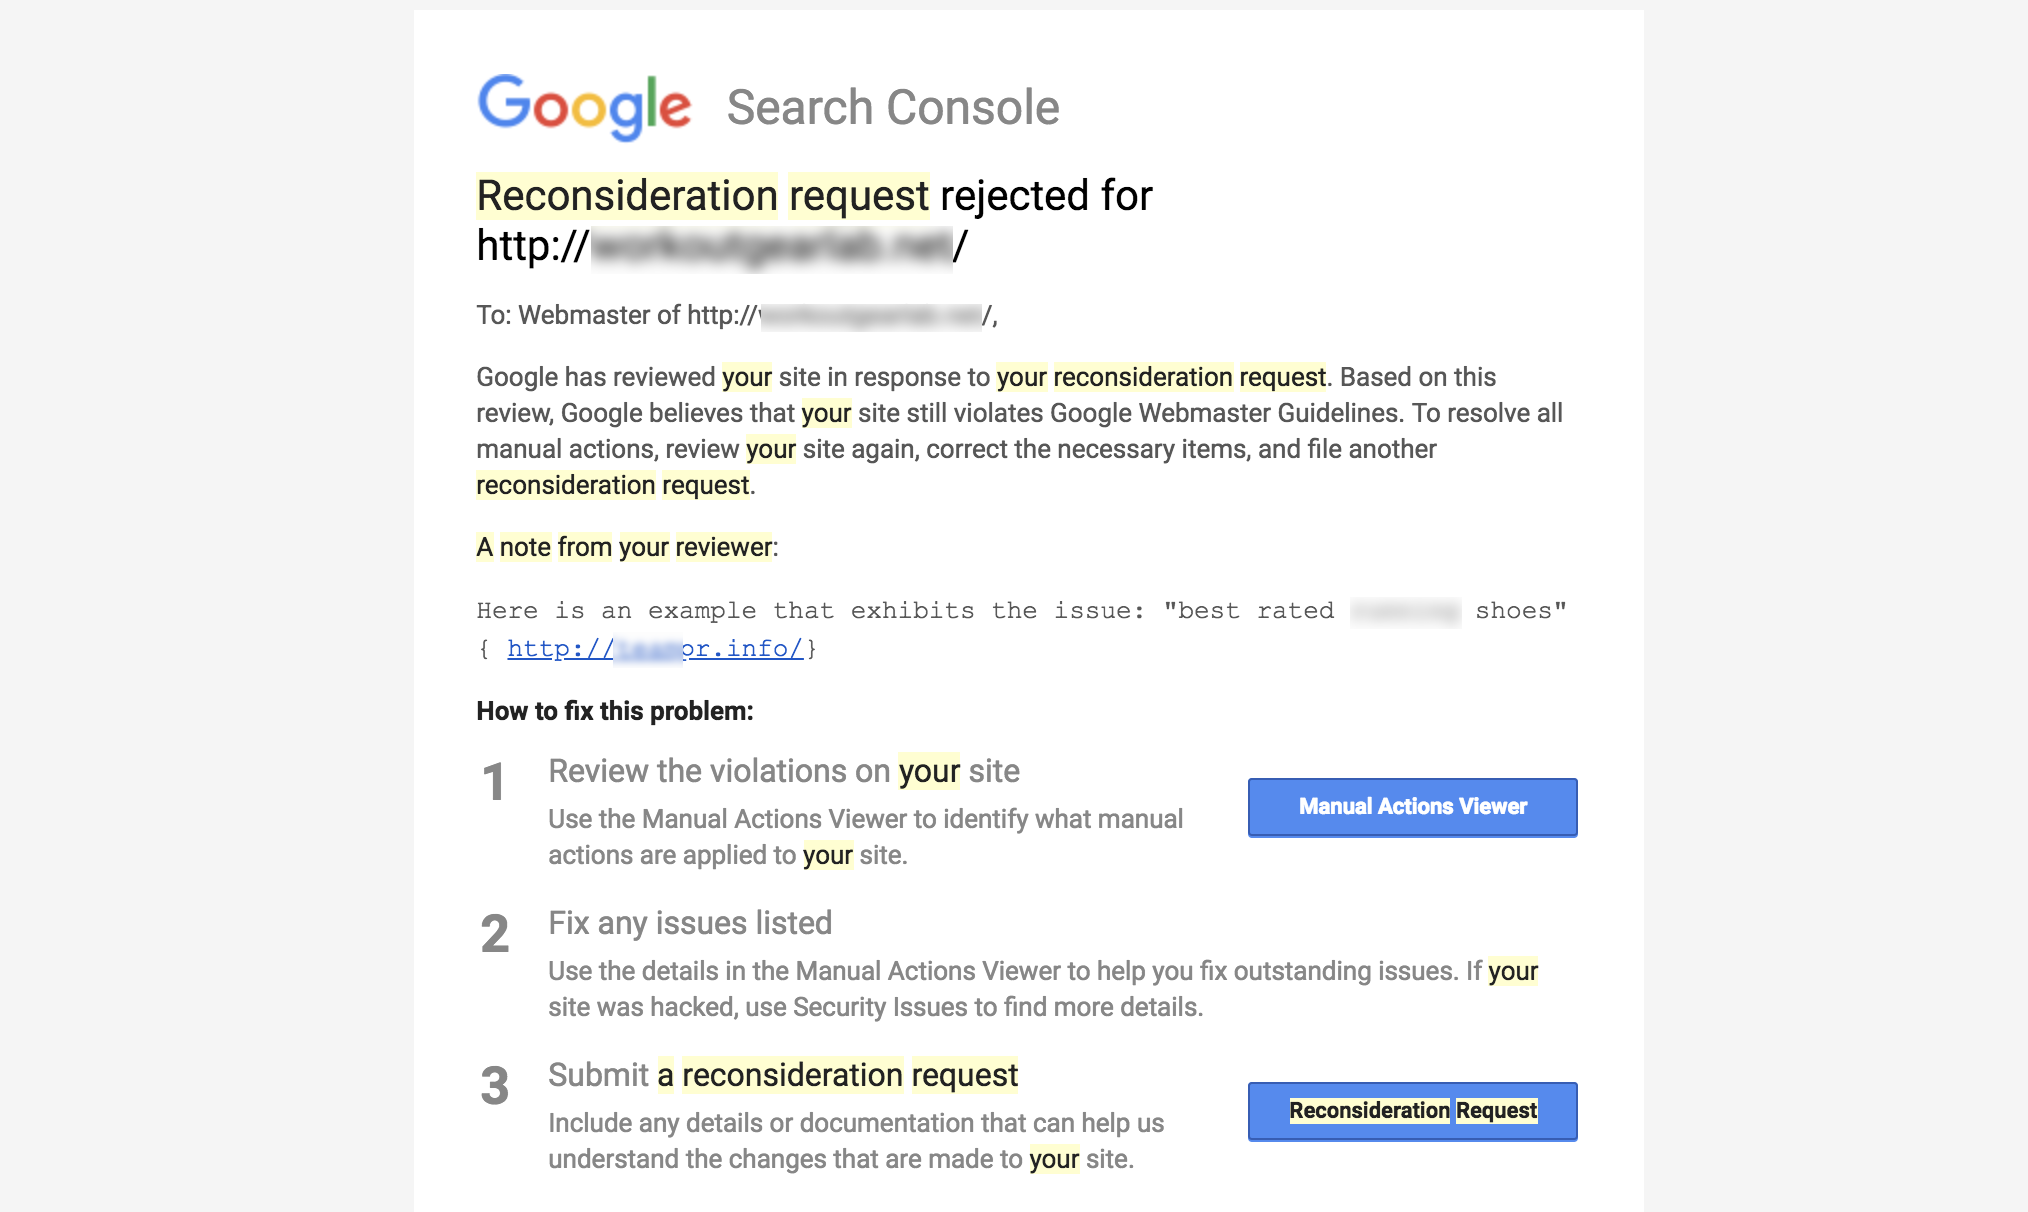Click the Search Console title text
Image resolution: width=2028 pixels, height=1212 pixels.
892,108
